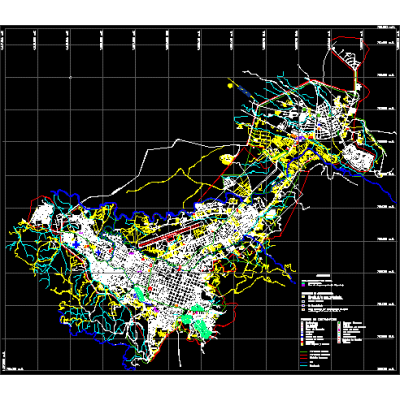The height and width of the screenshot is (400, 400).
Task: Select the green line sample in legend
Action: pos(304,352)
